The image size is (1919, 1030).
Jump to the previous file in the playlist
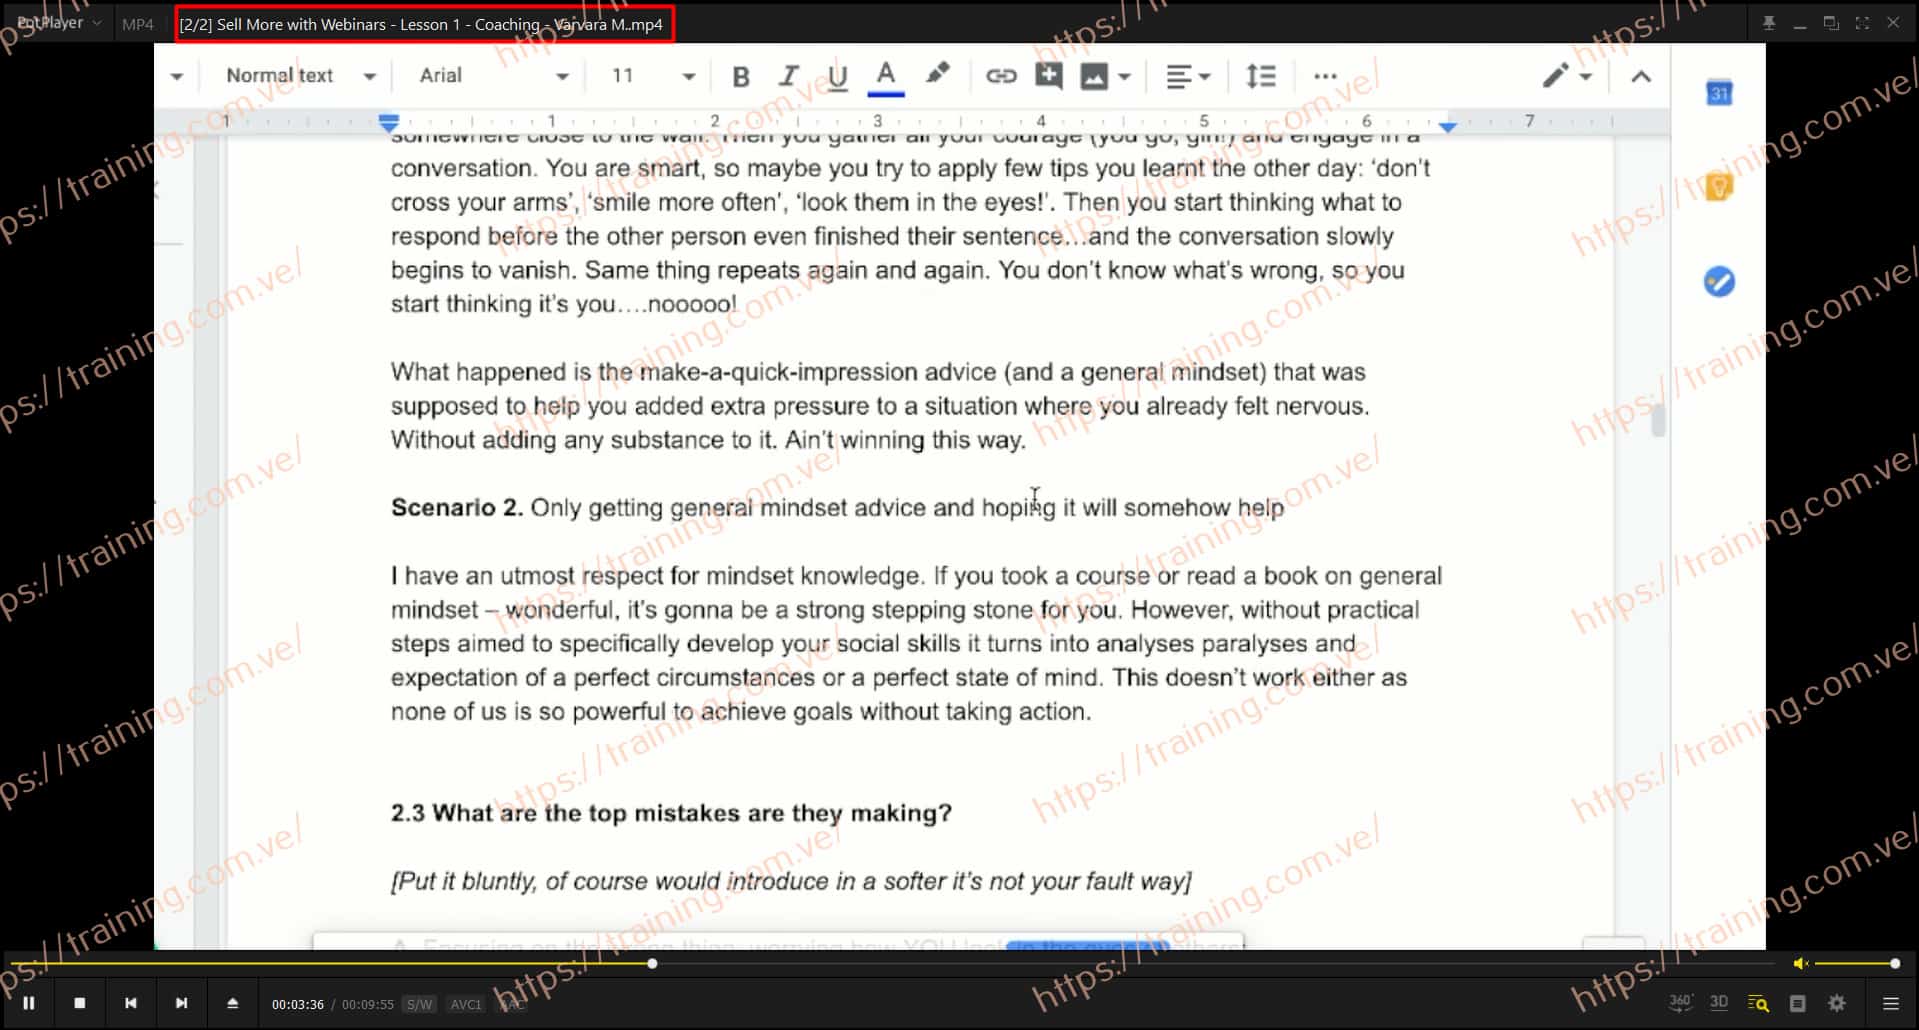[131, 1003]
